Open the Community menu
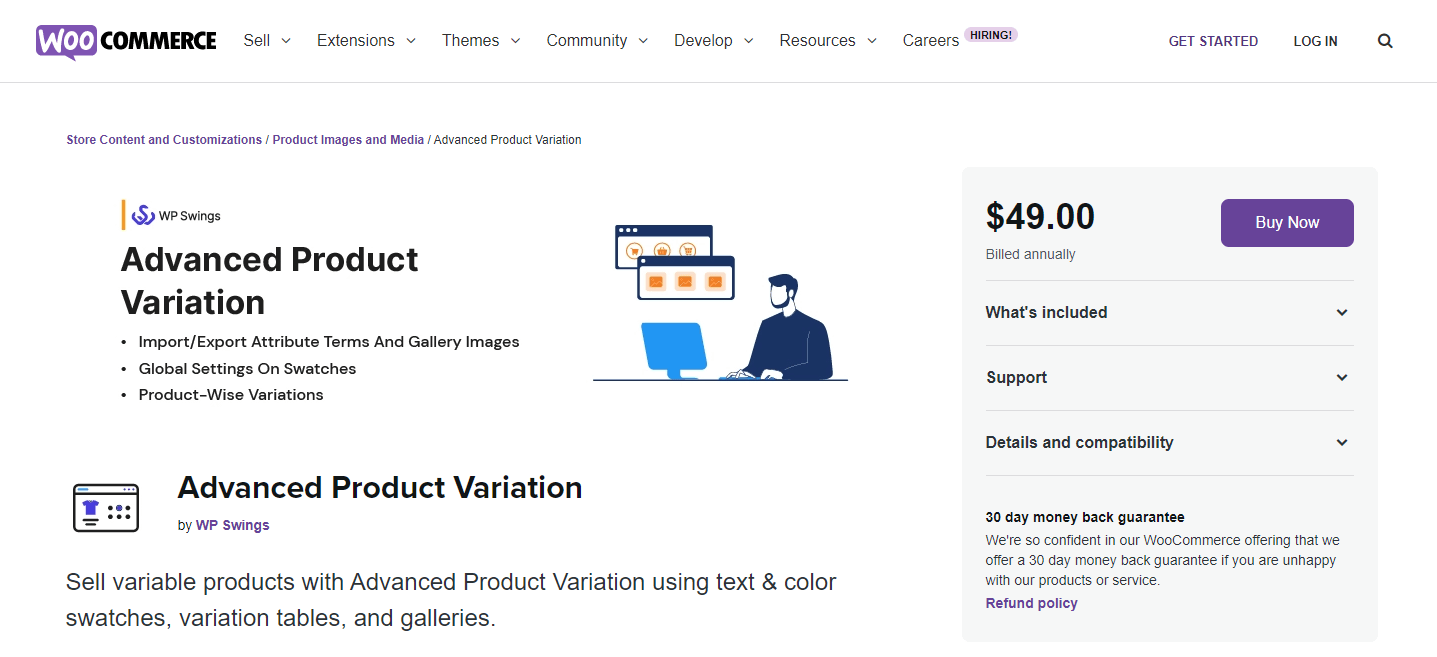Viewport: 1437px width, 657px height. pyautogui.click(x=597, y=41)
